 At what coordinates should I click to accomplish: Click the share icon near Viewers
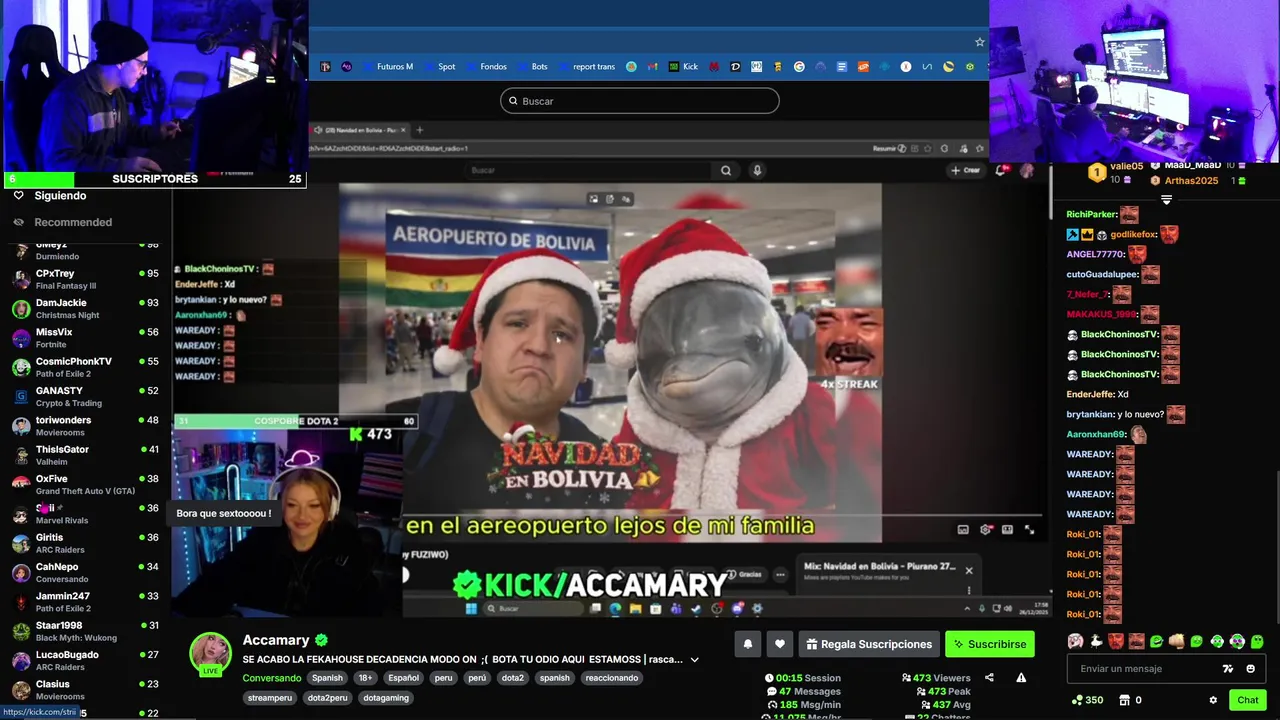tap(989, 678)
